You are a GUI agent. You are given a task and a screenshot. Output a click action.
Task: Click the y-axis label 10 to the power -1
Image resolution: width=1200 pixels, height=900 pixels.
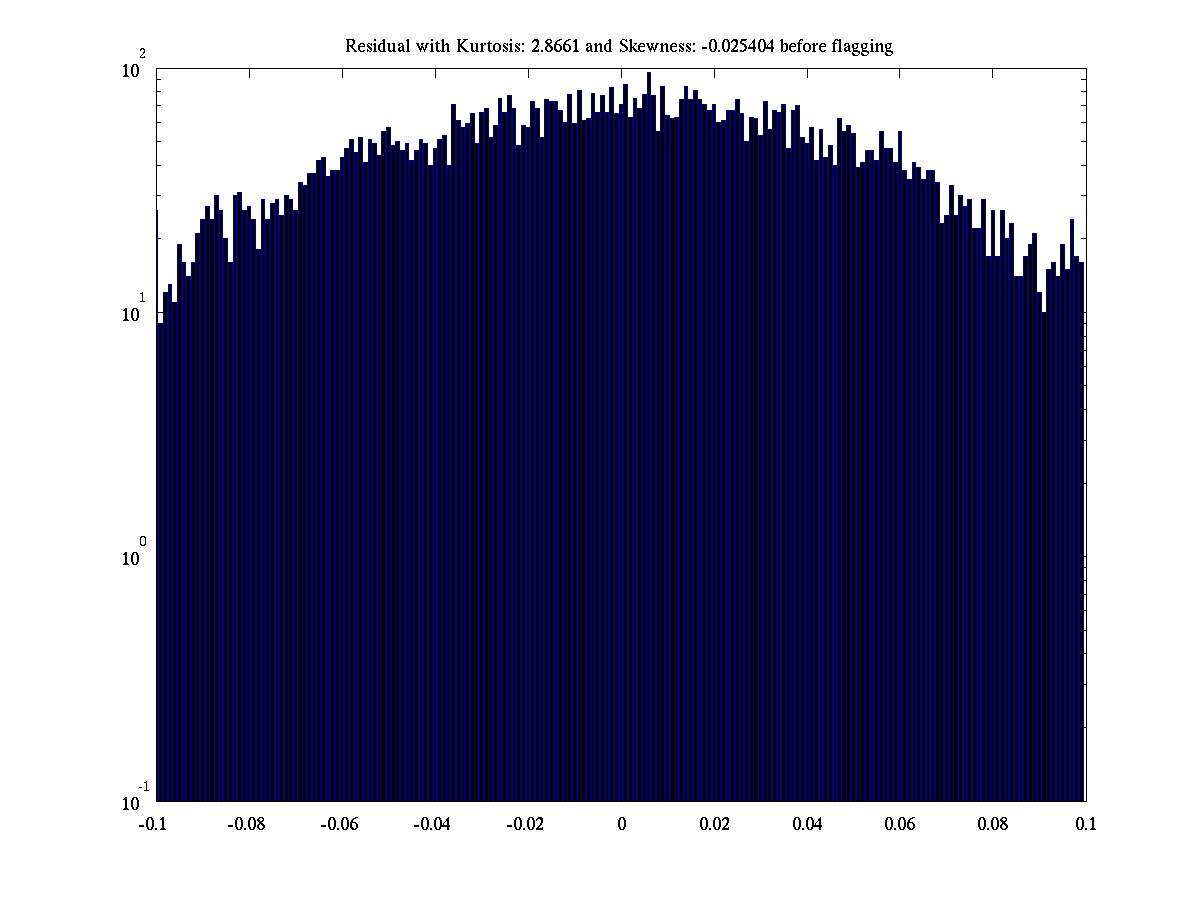pos(135,797)
